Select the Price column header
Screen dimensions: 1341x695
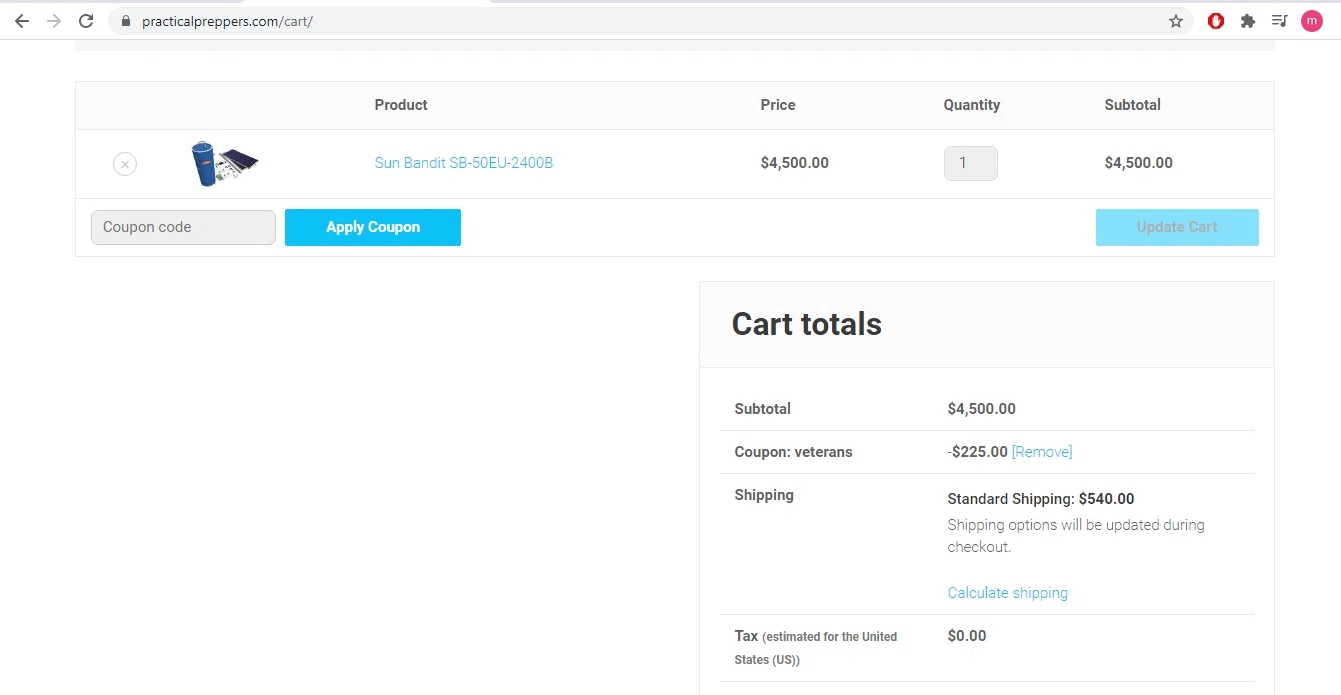pos(778,105)
